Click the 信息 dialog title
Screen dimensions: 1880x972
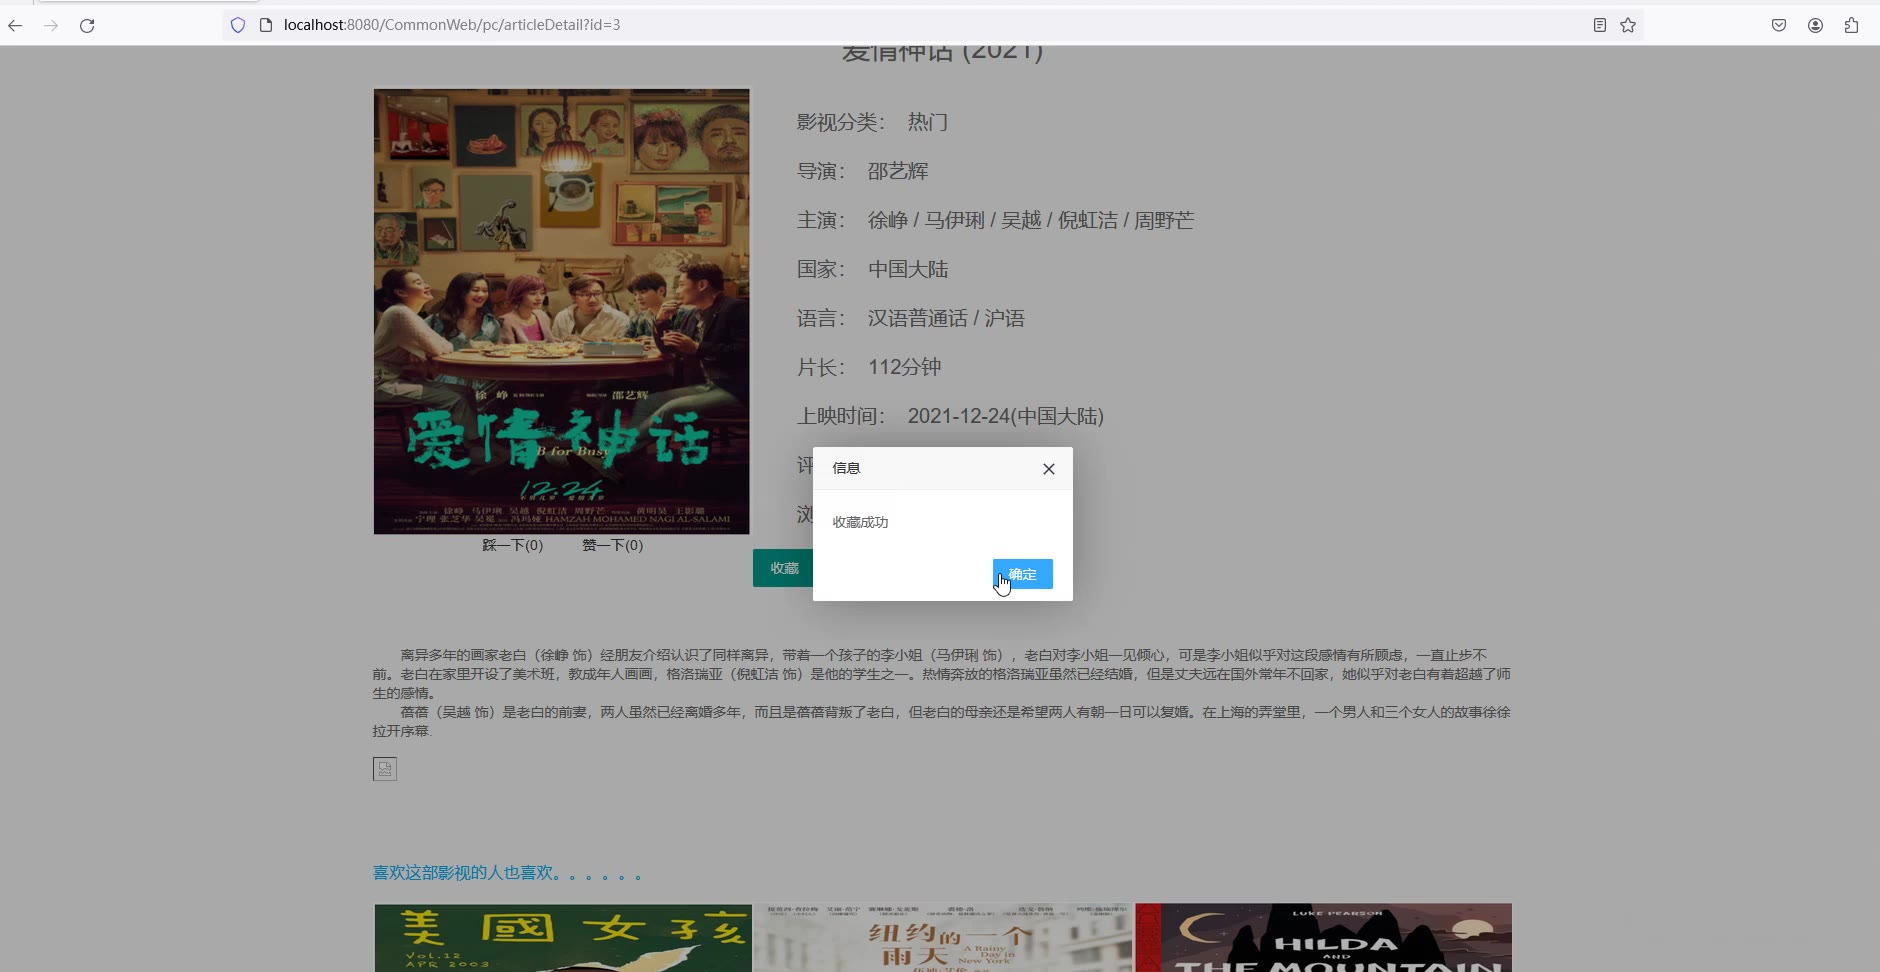click(847, 468)
